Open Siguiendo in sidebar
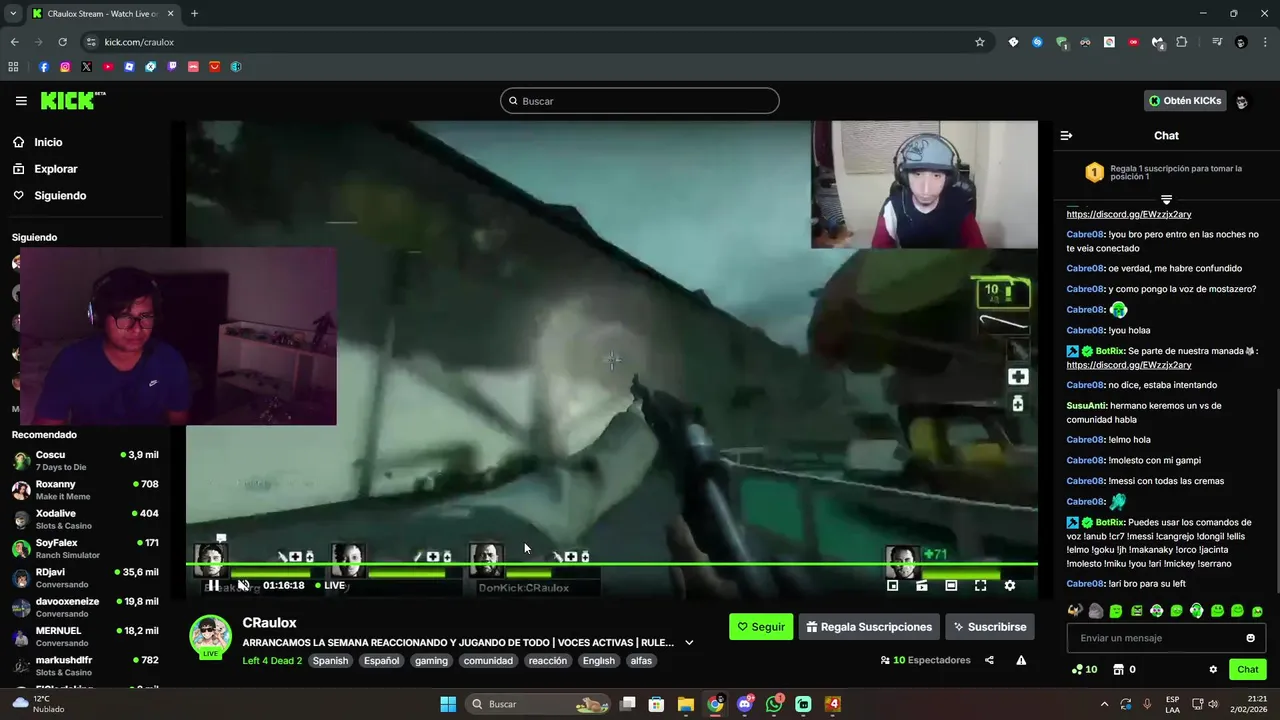The image size is (1280, 720). pyautogui.click(x=60, y=195)
